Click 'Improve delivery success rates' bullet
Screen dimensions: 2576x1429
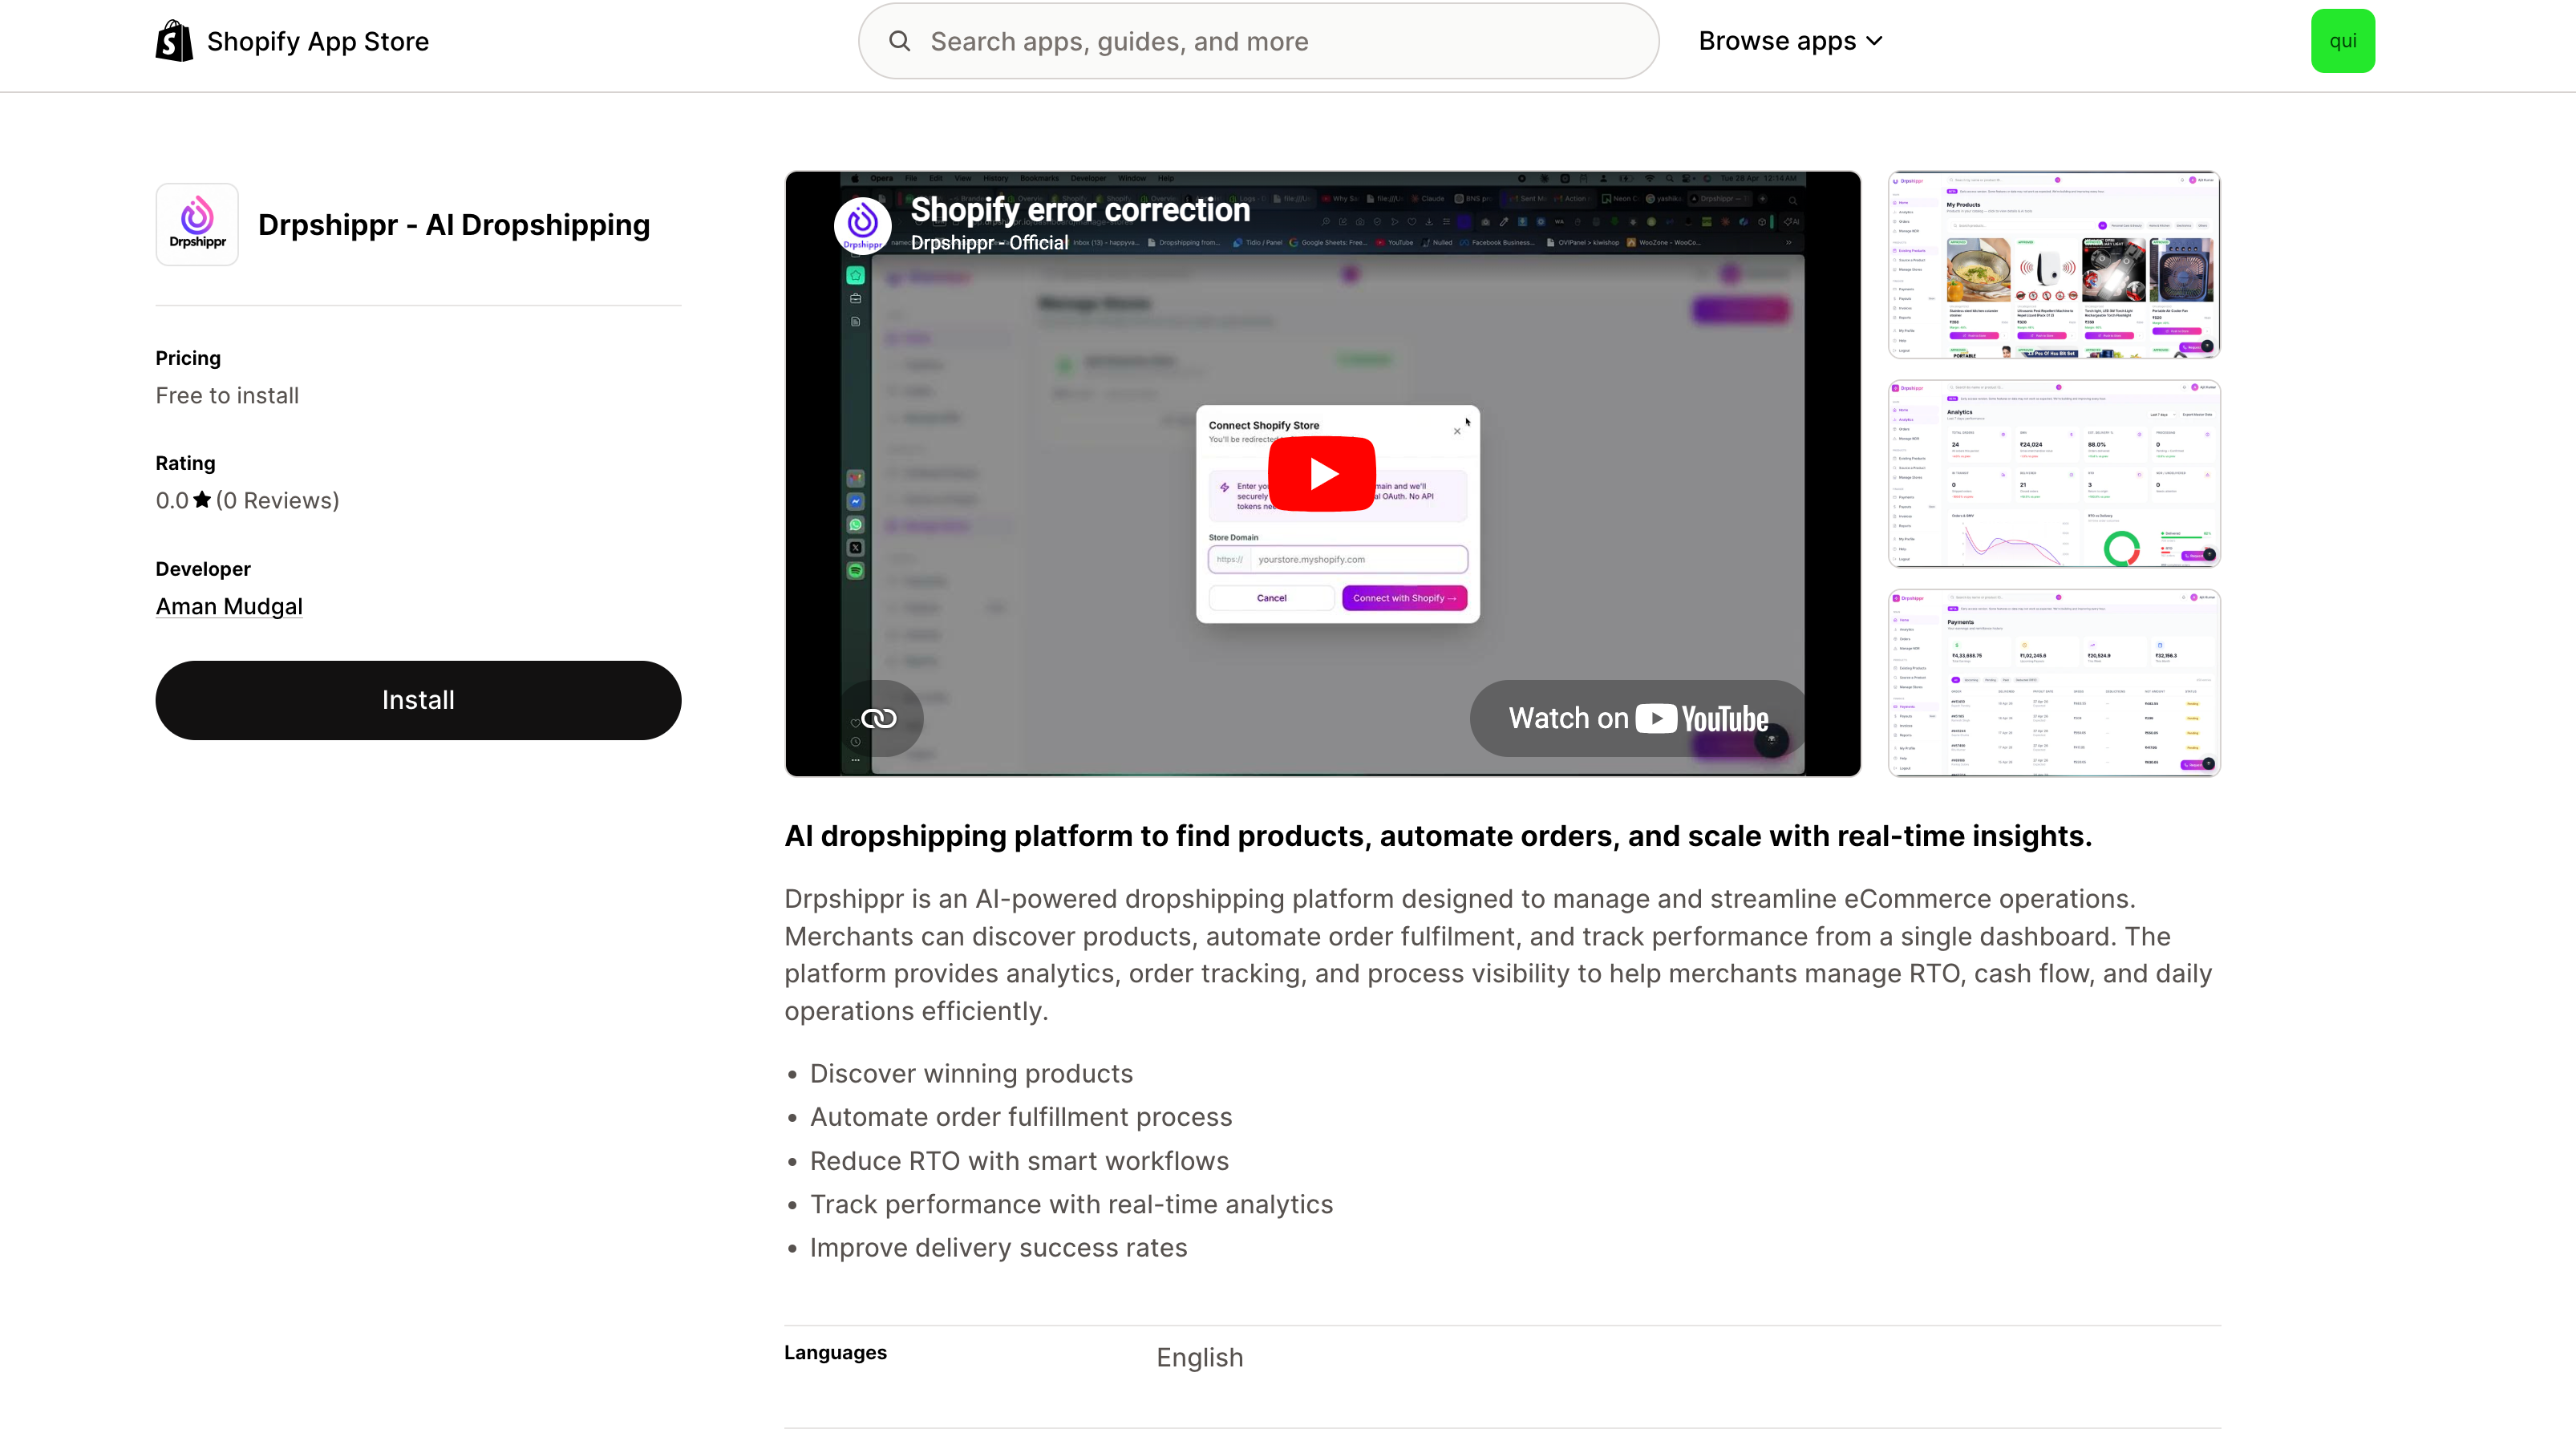point(998,1247)
